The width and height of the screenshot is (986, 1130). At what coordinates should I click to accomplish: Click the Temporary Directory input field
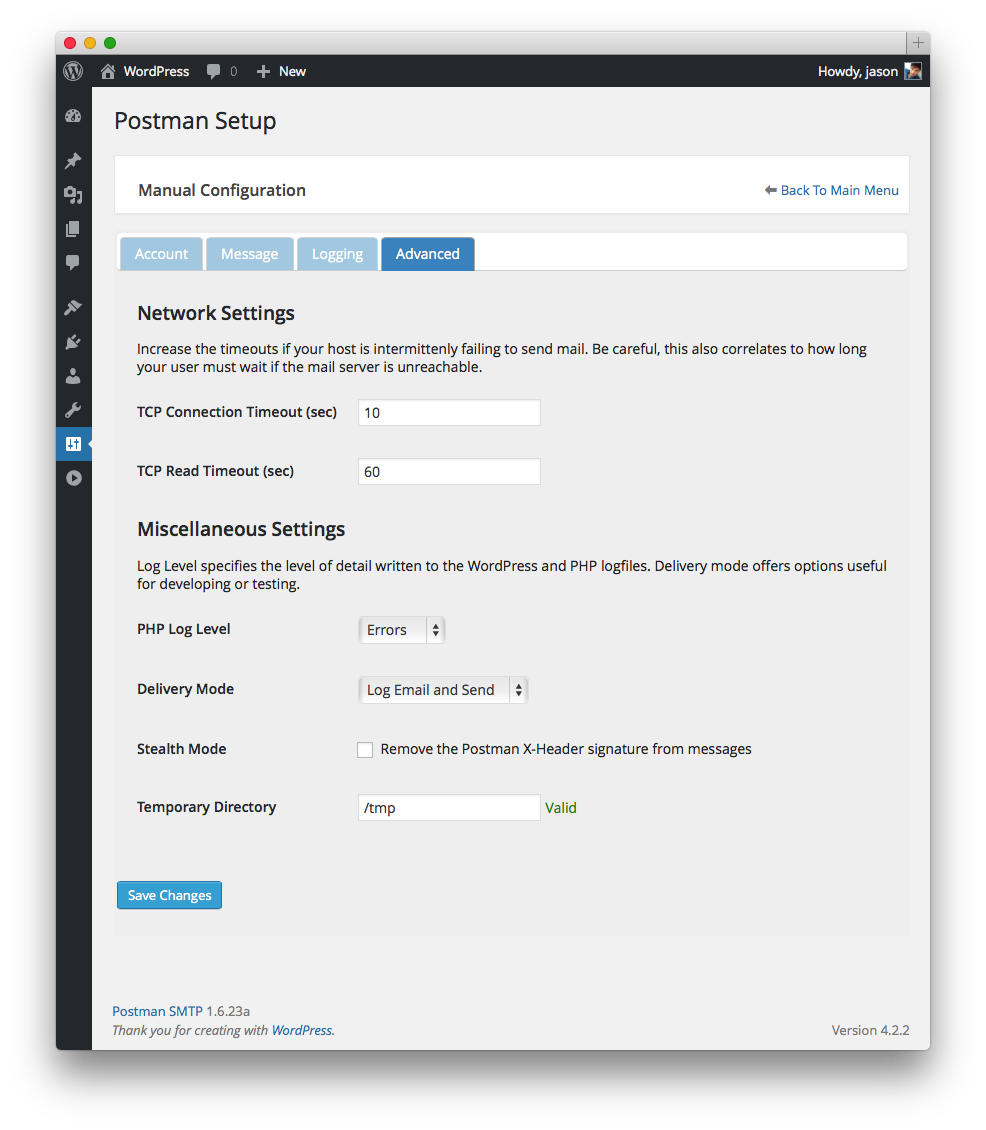tap(449, 808)
